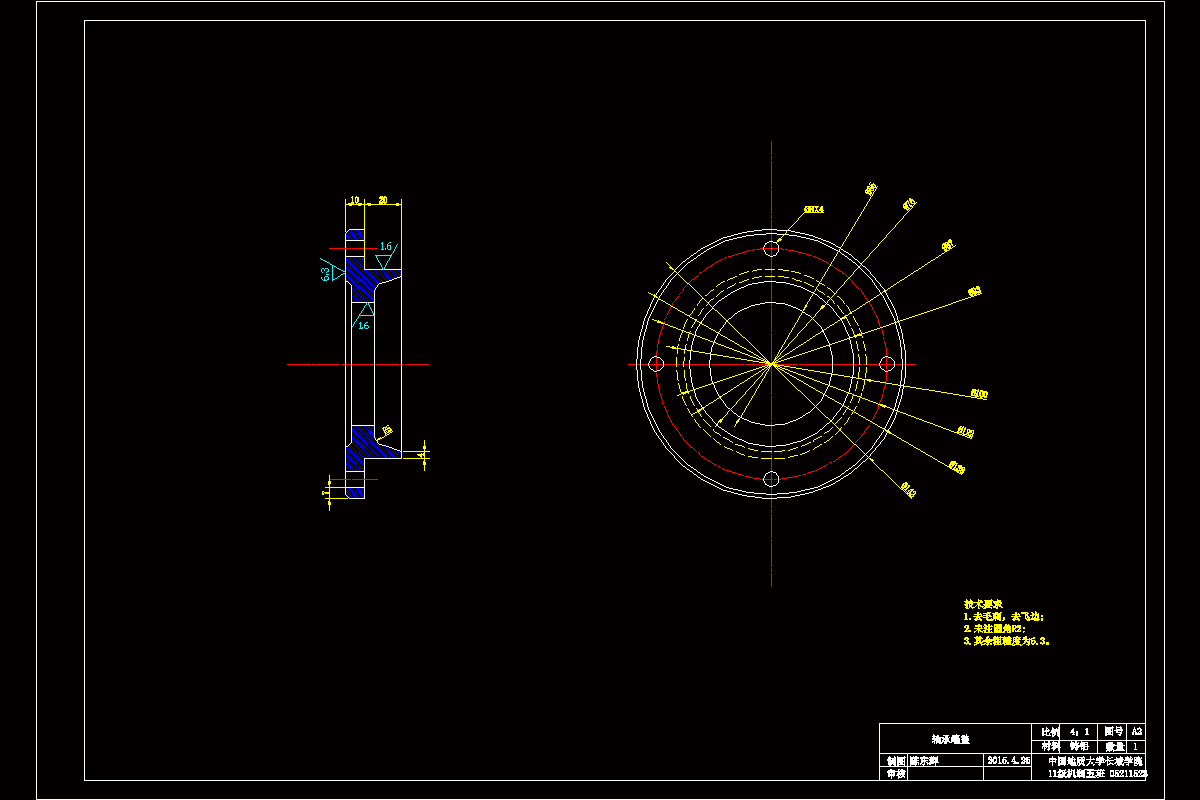Viewport: 1200px width, 800px height.
Task: Select the 10 width dimension text
Action: (354, 200)
